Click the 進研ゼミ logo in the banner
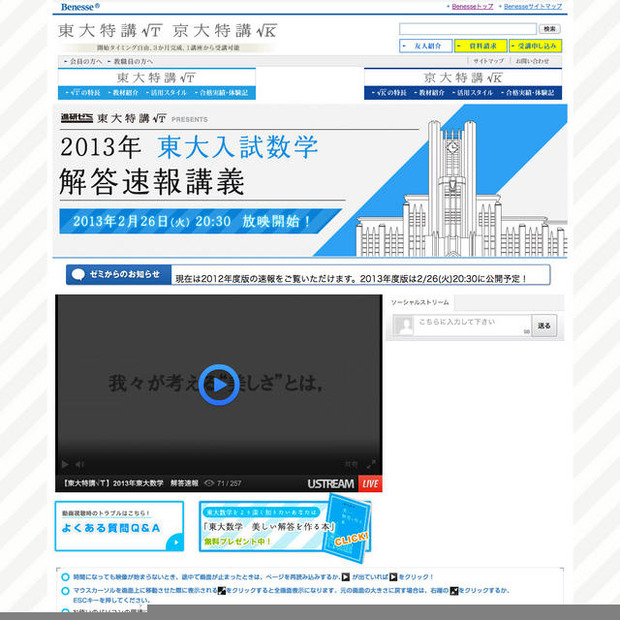Viewport: 620px width, 620px height. 77,118
